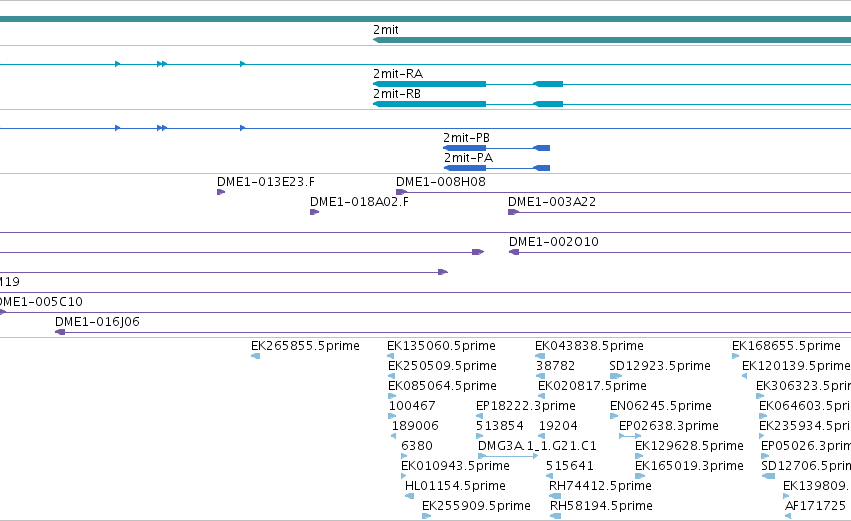Select the 2mit gene feature label
Screen dimensions: 851x521
[x=386, y=30]
